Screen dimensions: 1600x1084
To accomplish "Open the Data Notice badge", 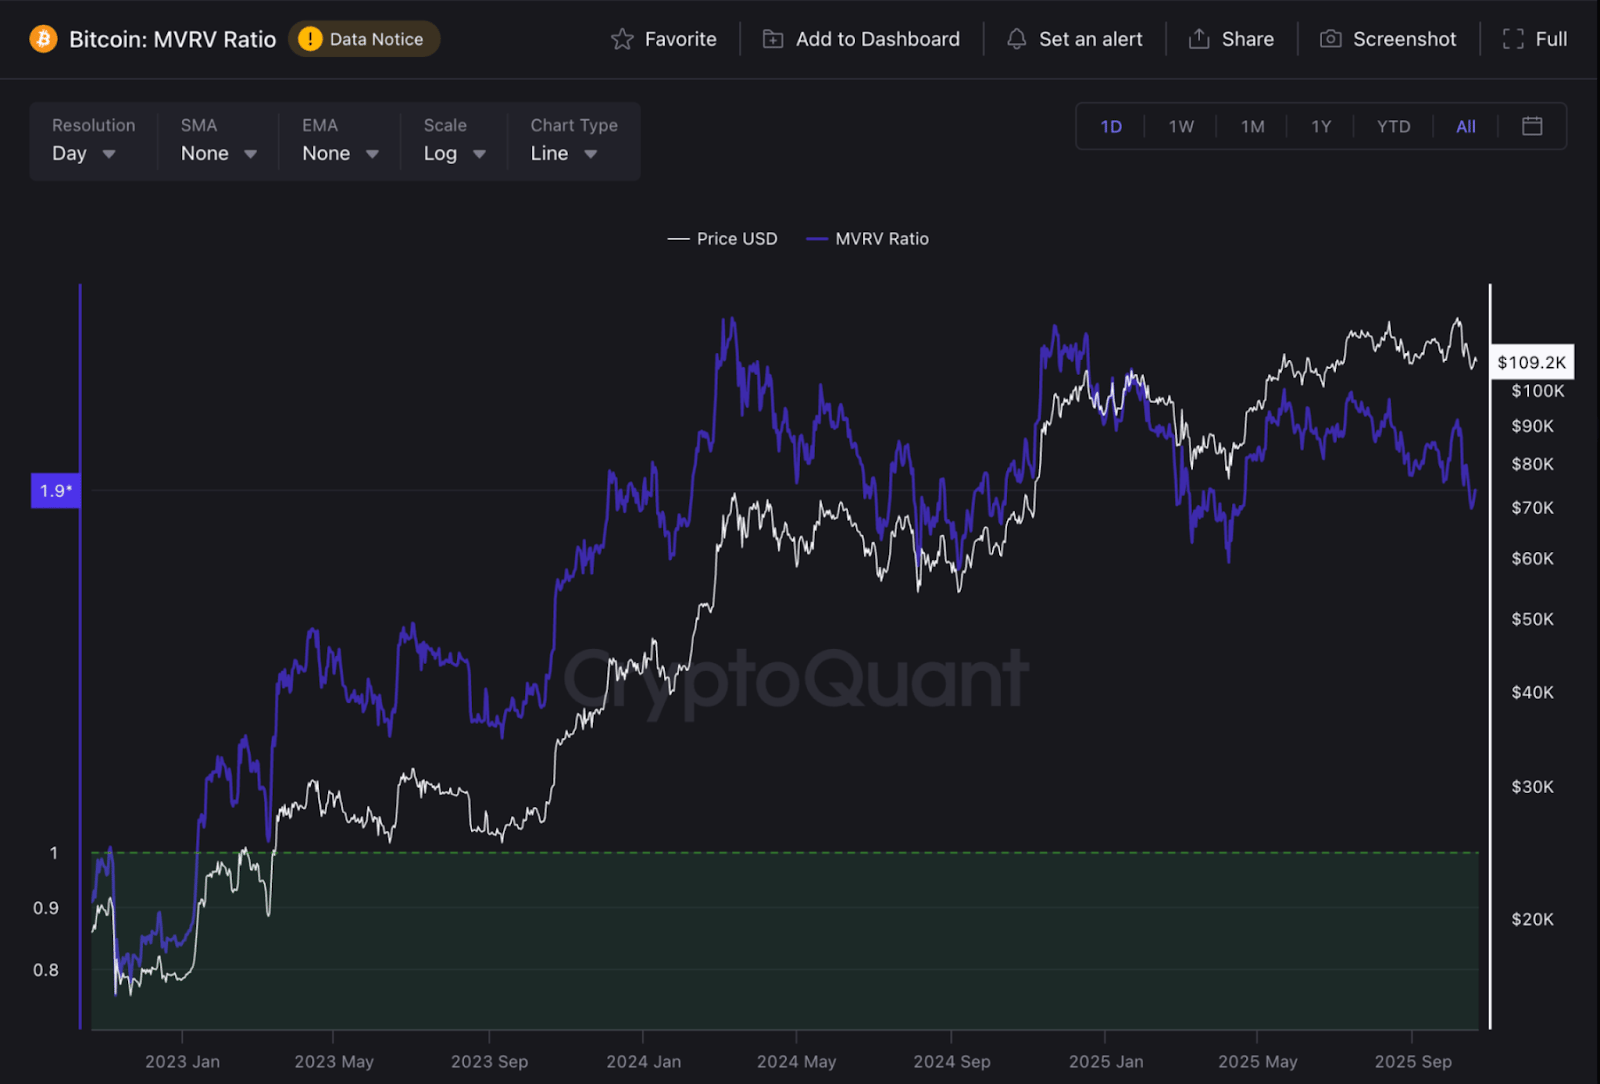I will point(364,39).
